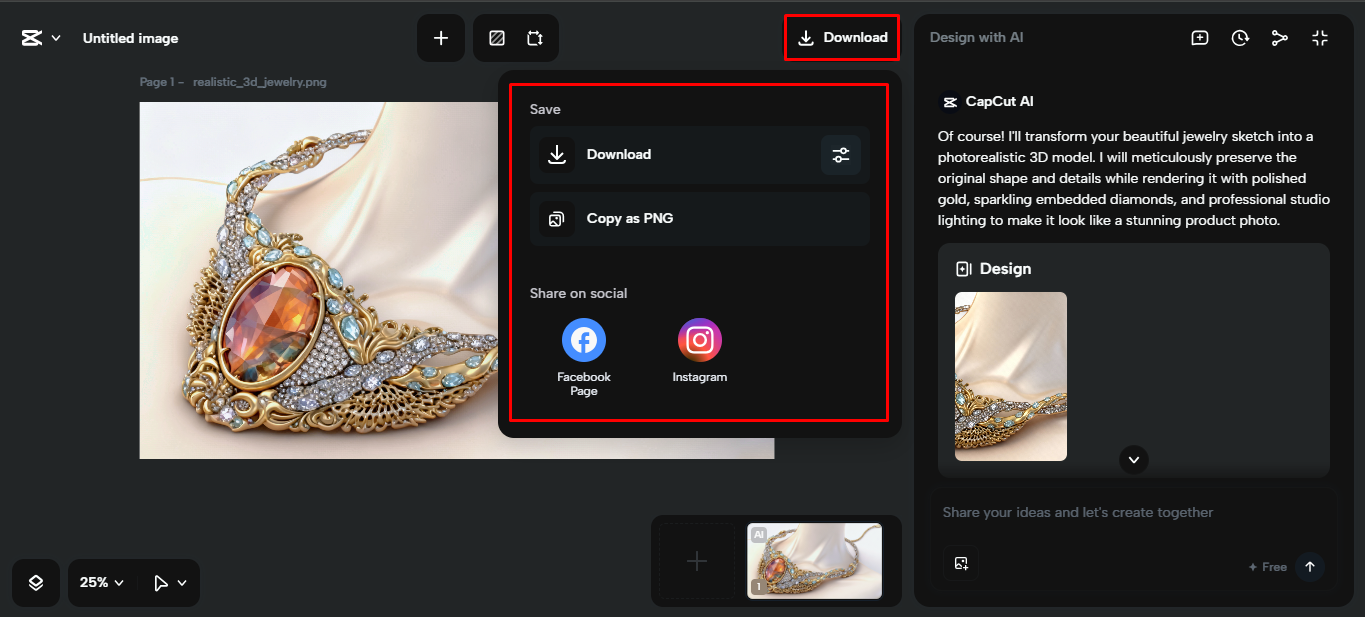Collapse the AI panel with the shrink icon
Viewport: 1365px width, 617px height.
tap(1320, 37)
